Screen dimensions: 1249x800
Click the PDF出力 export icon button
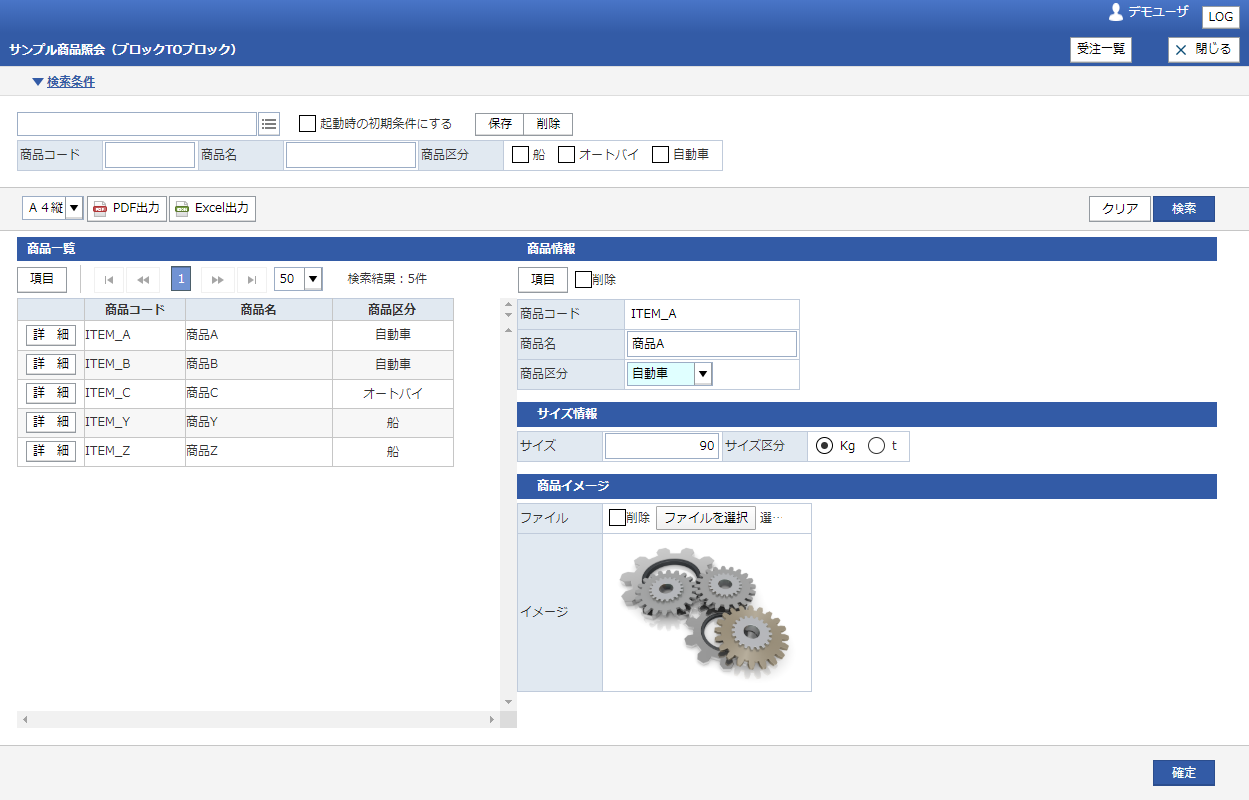click(x=127, y=208)
